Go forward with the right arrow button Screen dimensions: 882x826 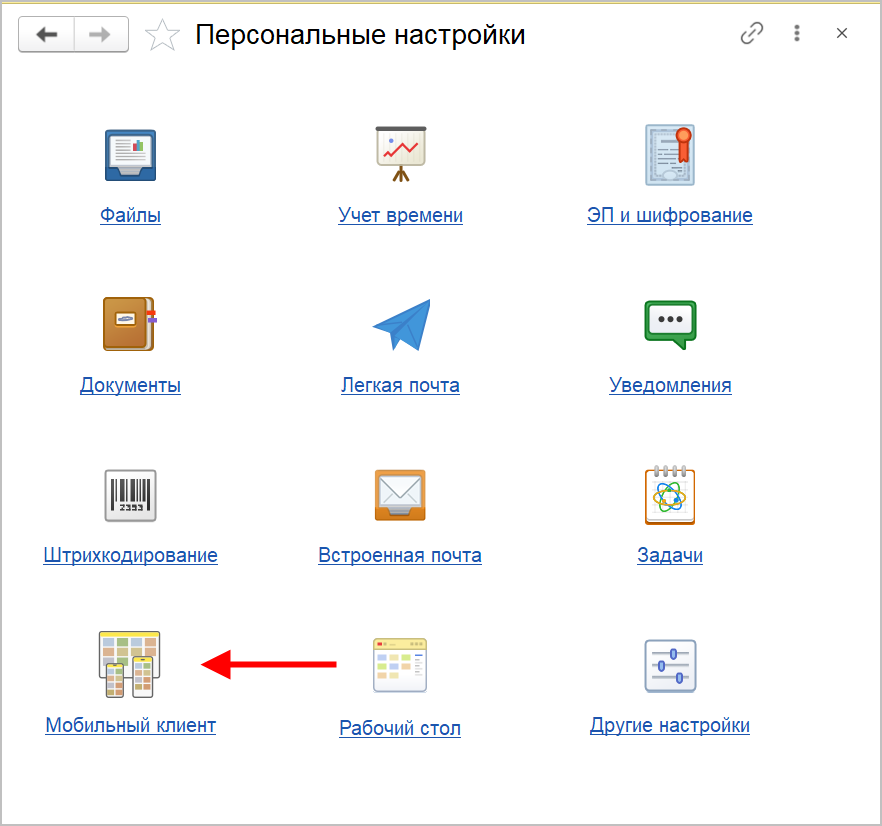[x=100, y=35]
